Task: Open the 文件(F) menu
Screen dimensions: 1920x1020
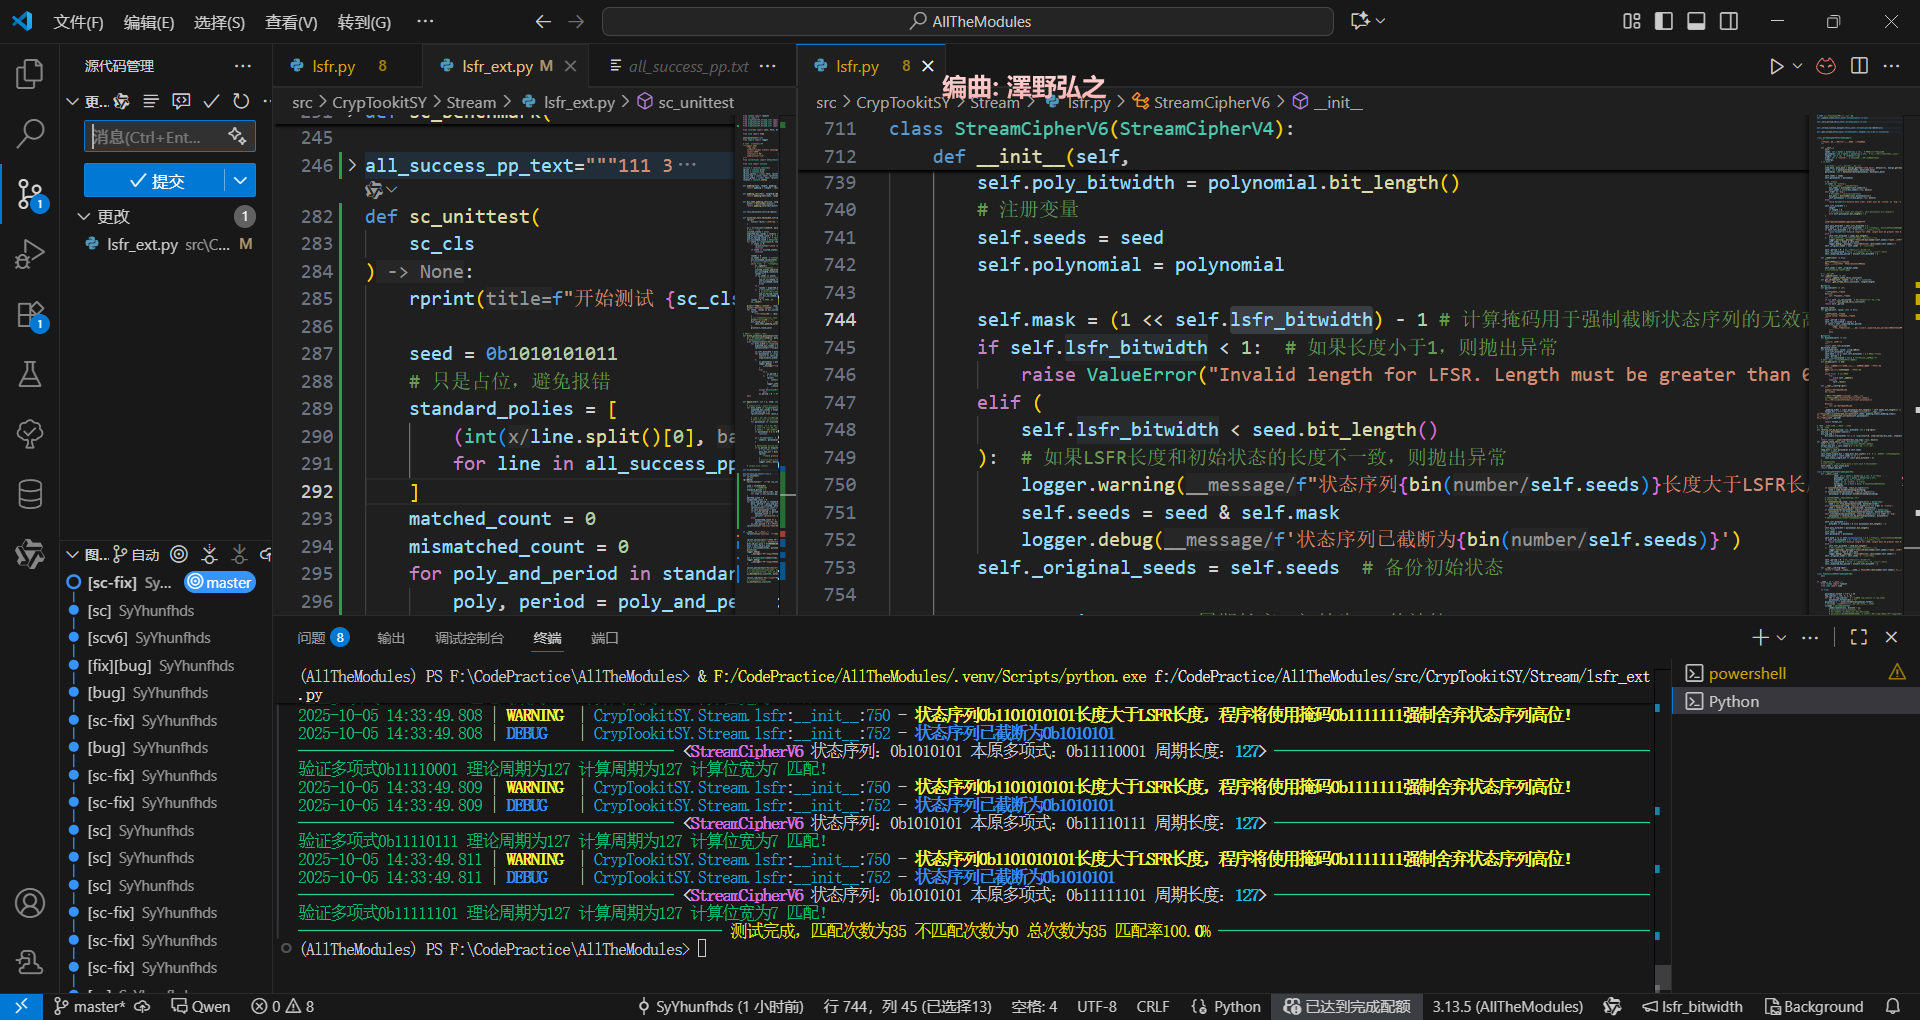Action: [78, 22]
